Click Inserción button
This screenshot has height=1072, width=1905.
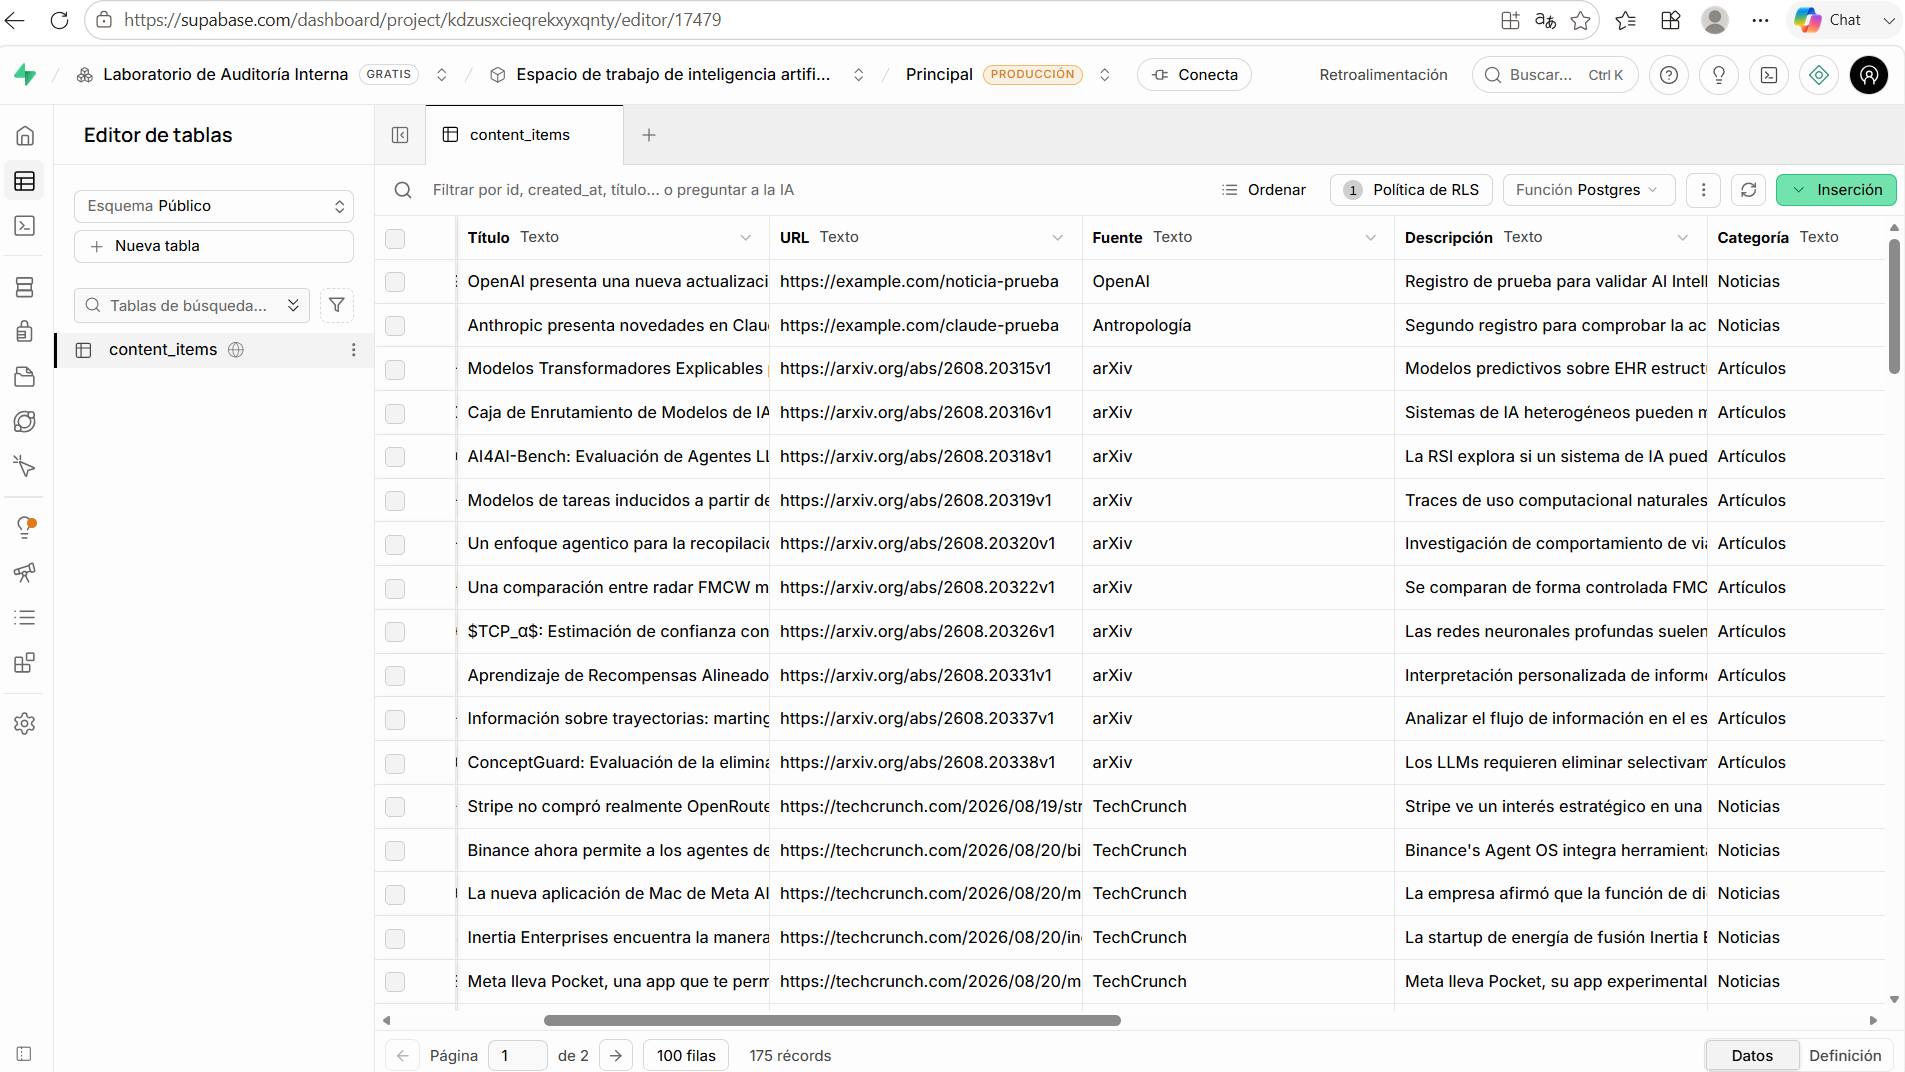[x=1836, y=190]
